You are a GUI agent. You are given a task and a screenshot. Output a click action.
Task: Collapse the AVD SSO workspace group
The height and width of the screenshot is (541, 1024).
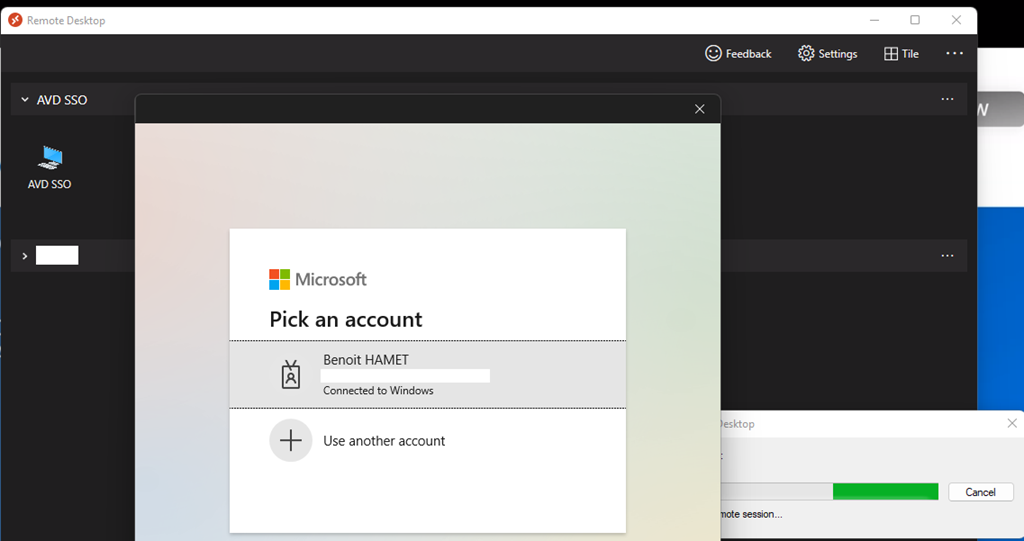pos(25,100)
